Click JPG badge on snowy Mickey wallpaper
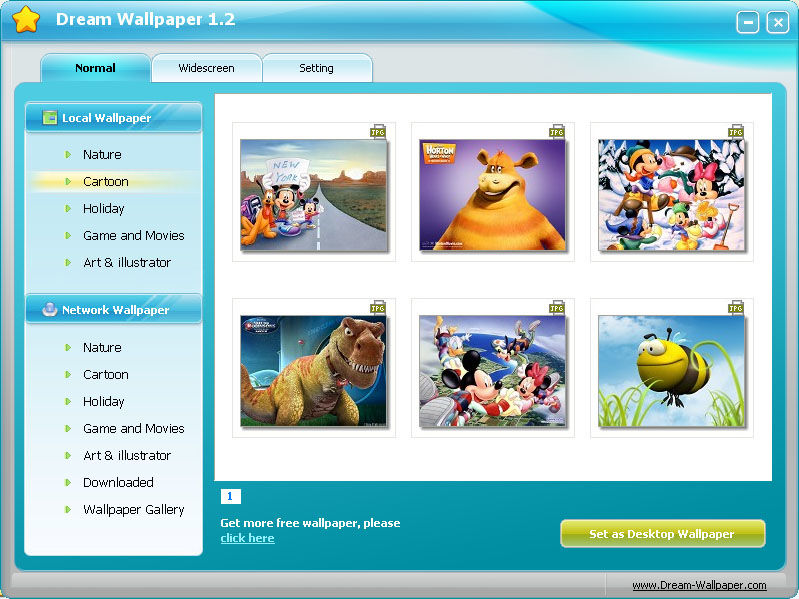The height and width of the screenshot is (599, 799). [736, 132]
